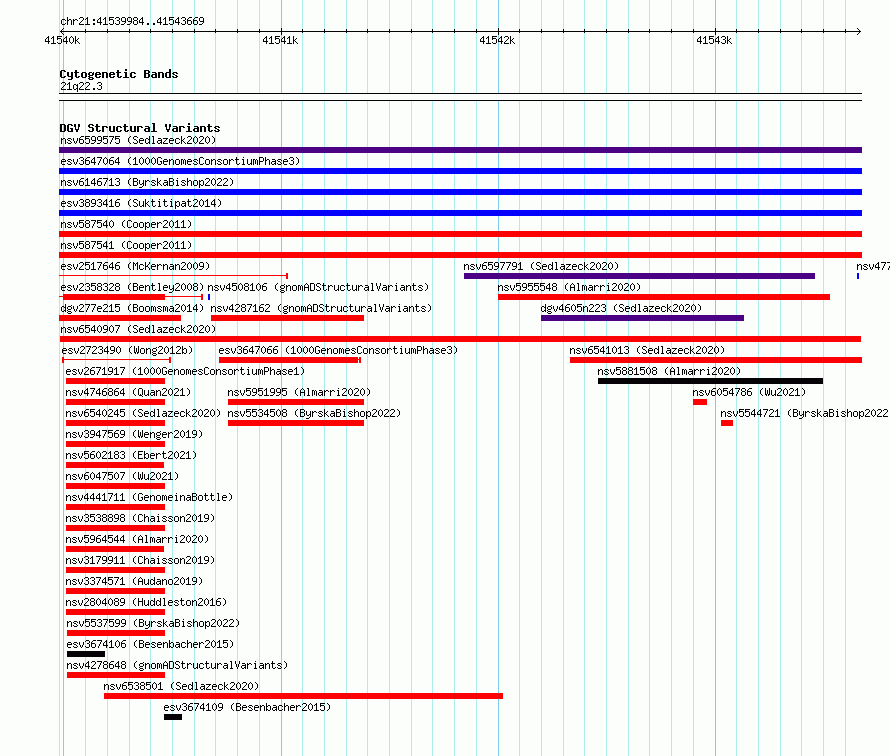The image size is (890, 756).
Task: Click the DGV Structural Variants track title
Action: tap(140, 128)
